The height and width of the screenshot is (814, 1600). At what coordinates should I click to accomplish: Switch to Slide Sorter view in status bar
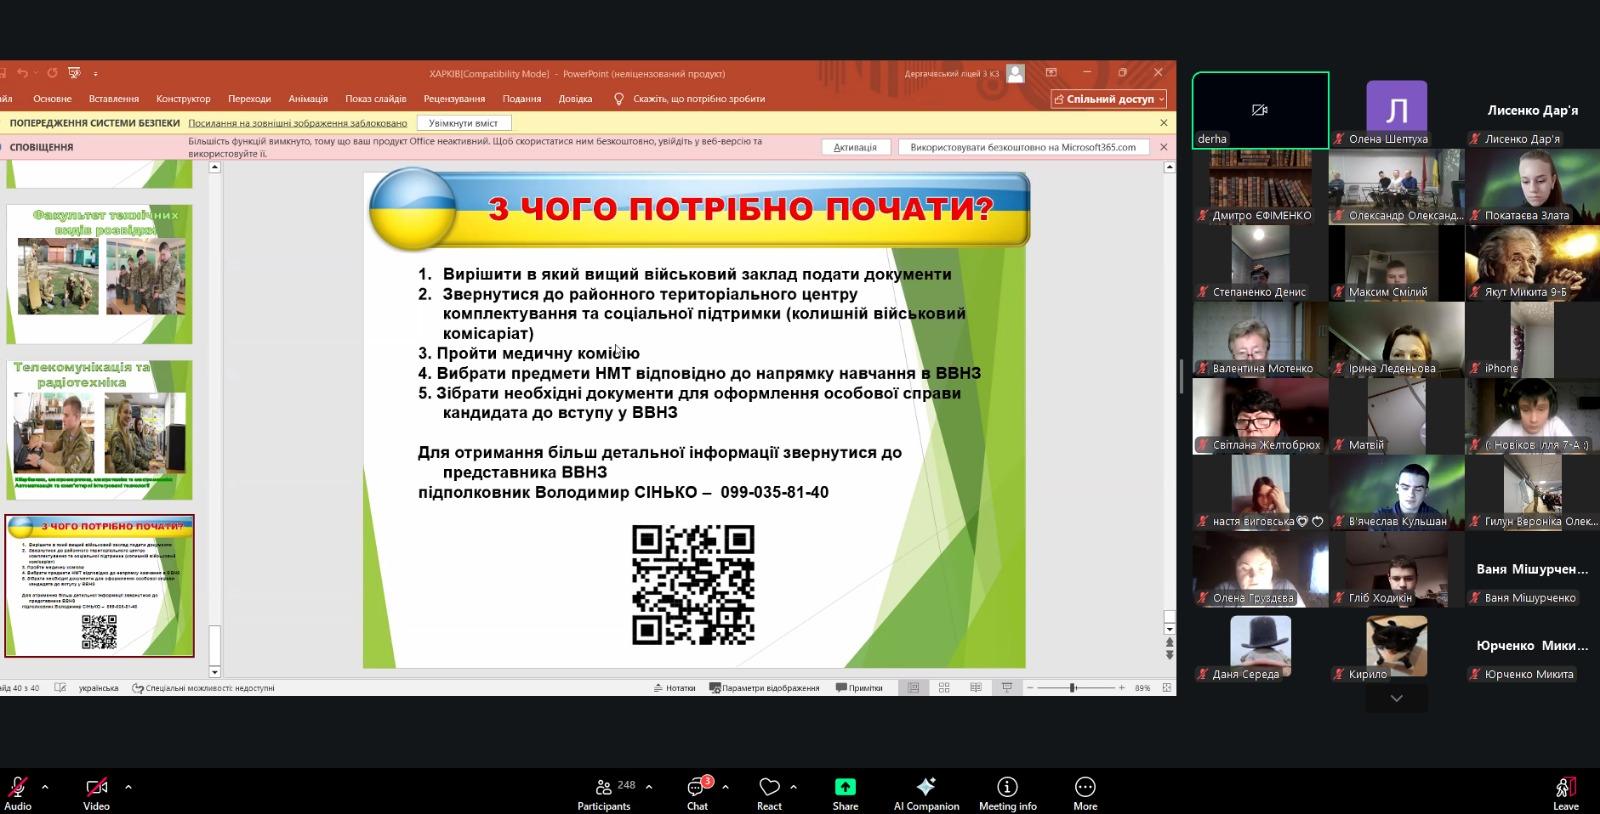click(944, 688)
